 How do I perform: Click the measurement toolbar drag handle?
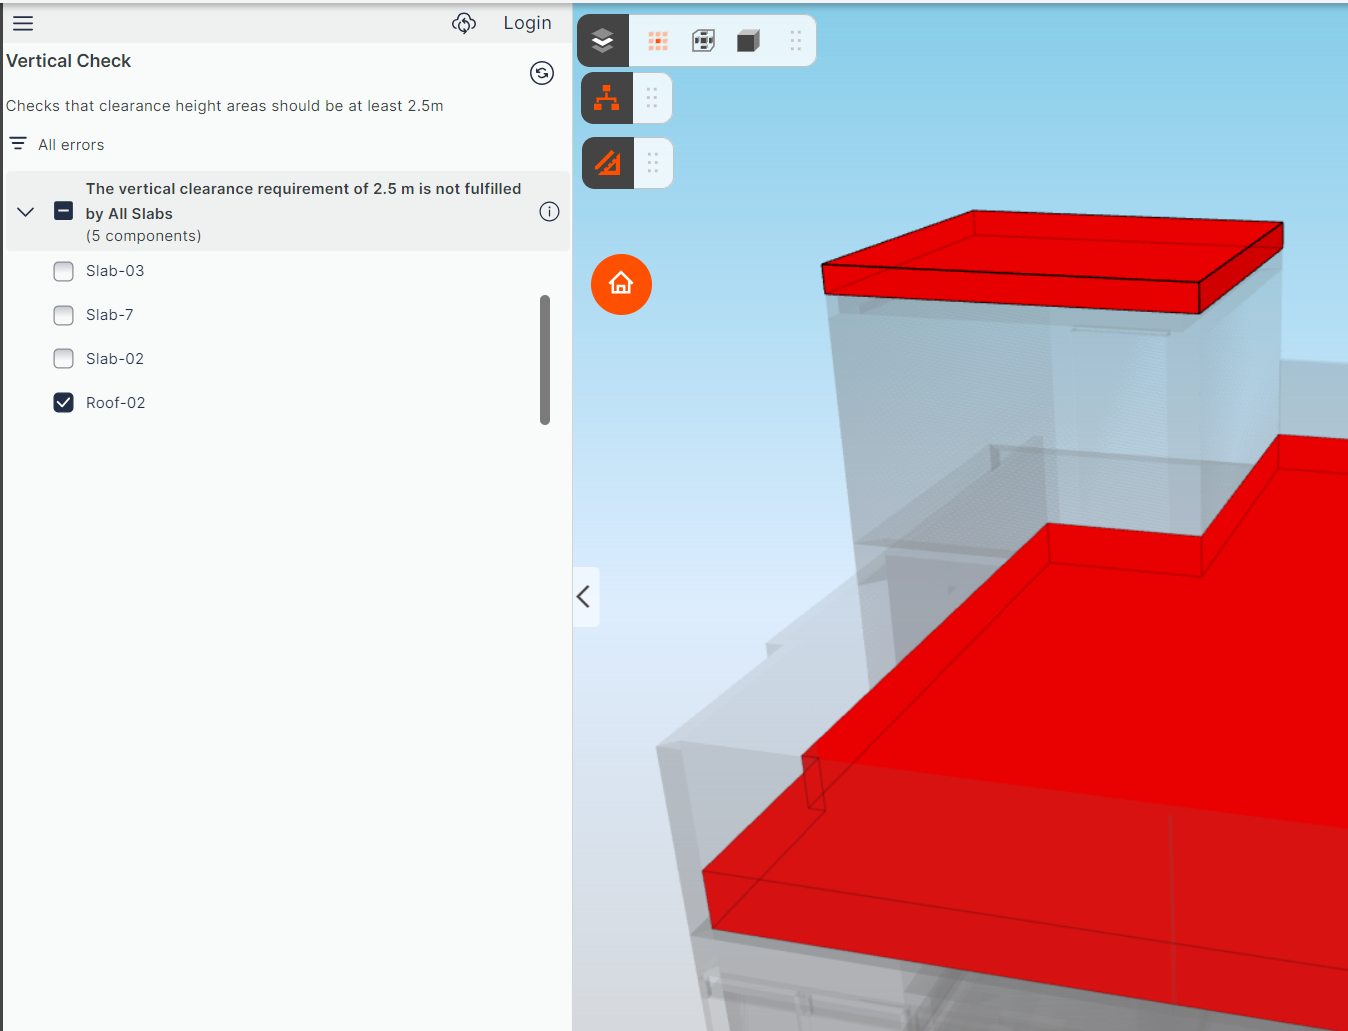tap(653, 162)
